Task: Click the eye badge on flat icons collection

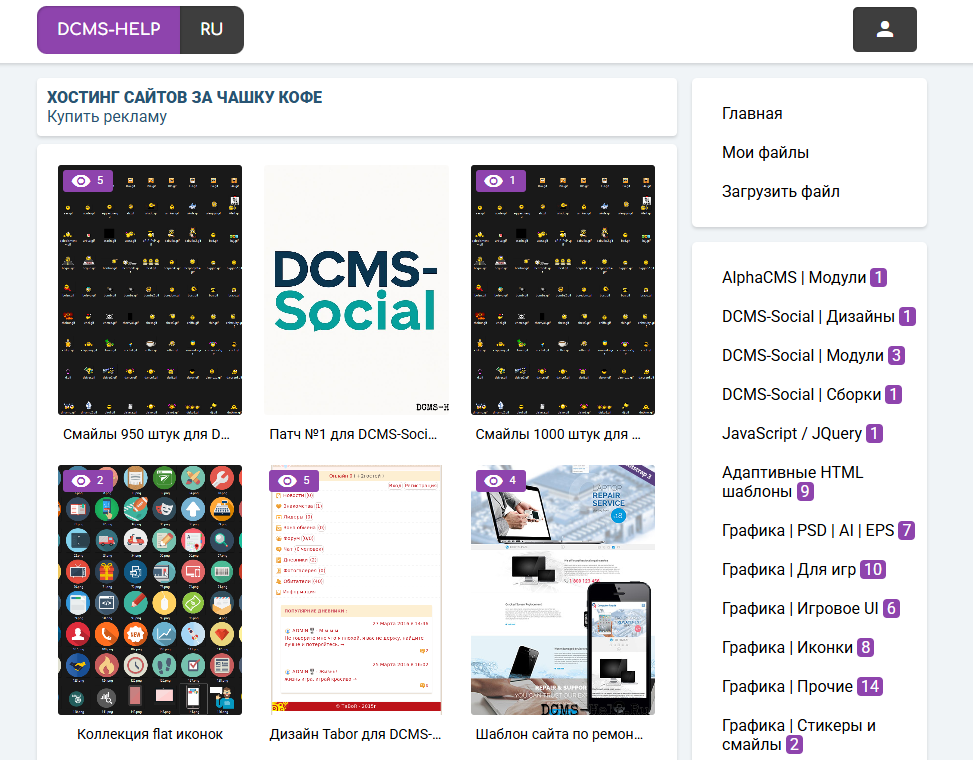Action: [88, 480]
